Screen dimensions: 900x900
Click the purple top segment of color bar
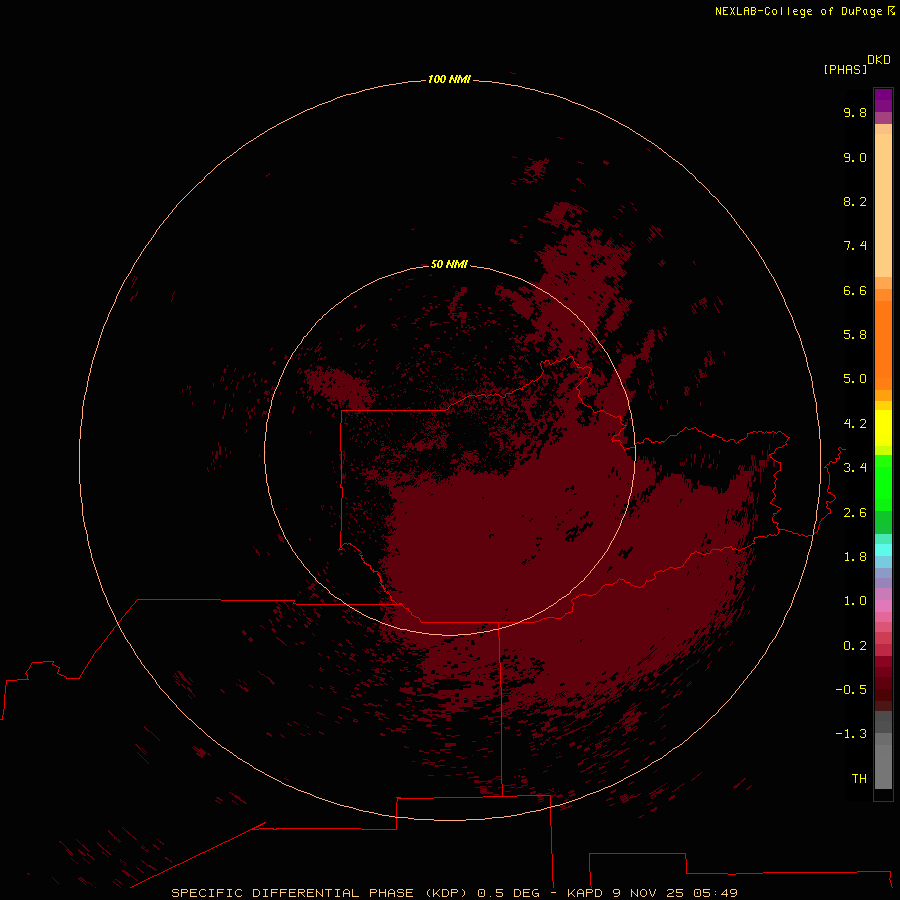pos(883,100)
